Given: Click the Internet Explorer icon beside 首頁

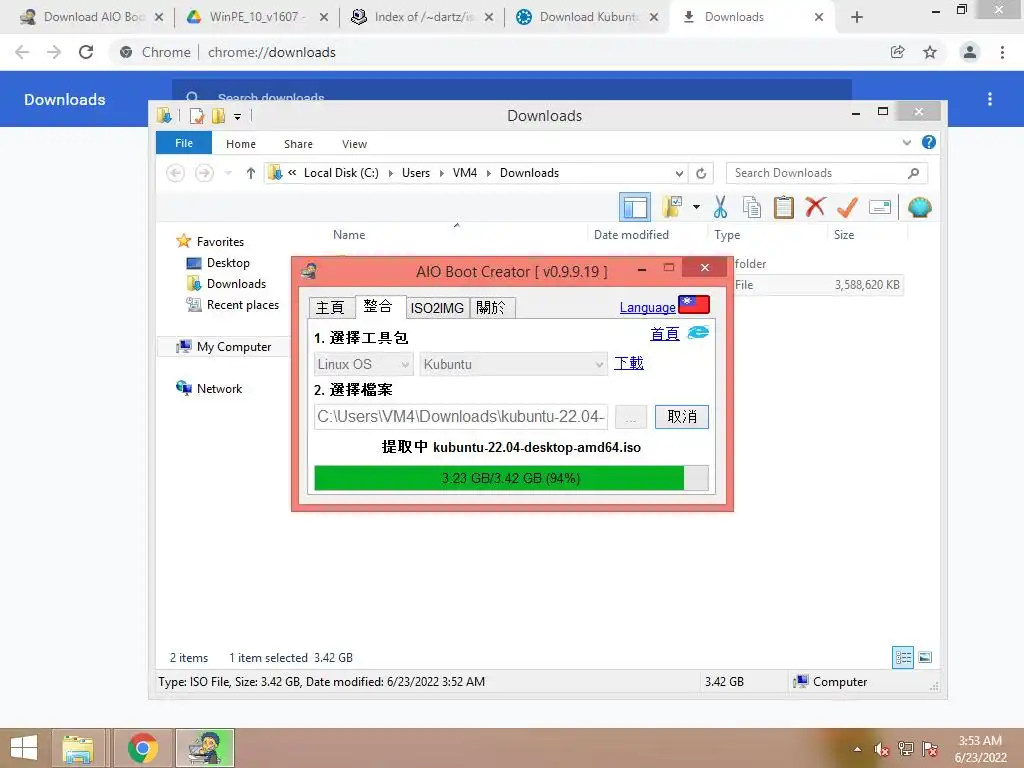Looking at the screenshot, I should click(698, 332).
